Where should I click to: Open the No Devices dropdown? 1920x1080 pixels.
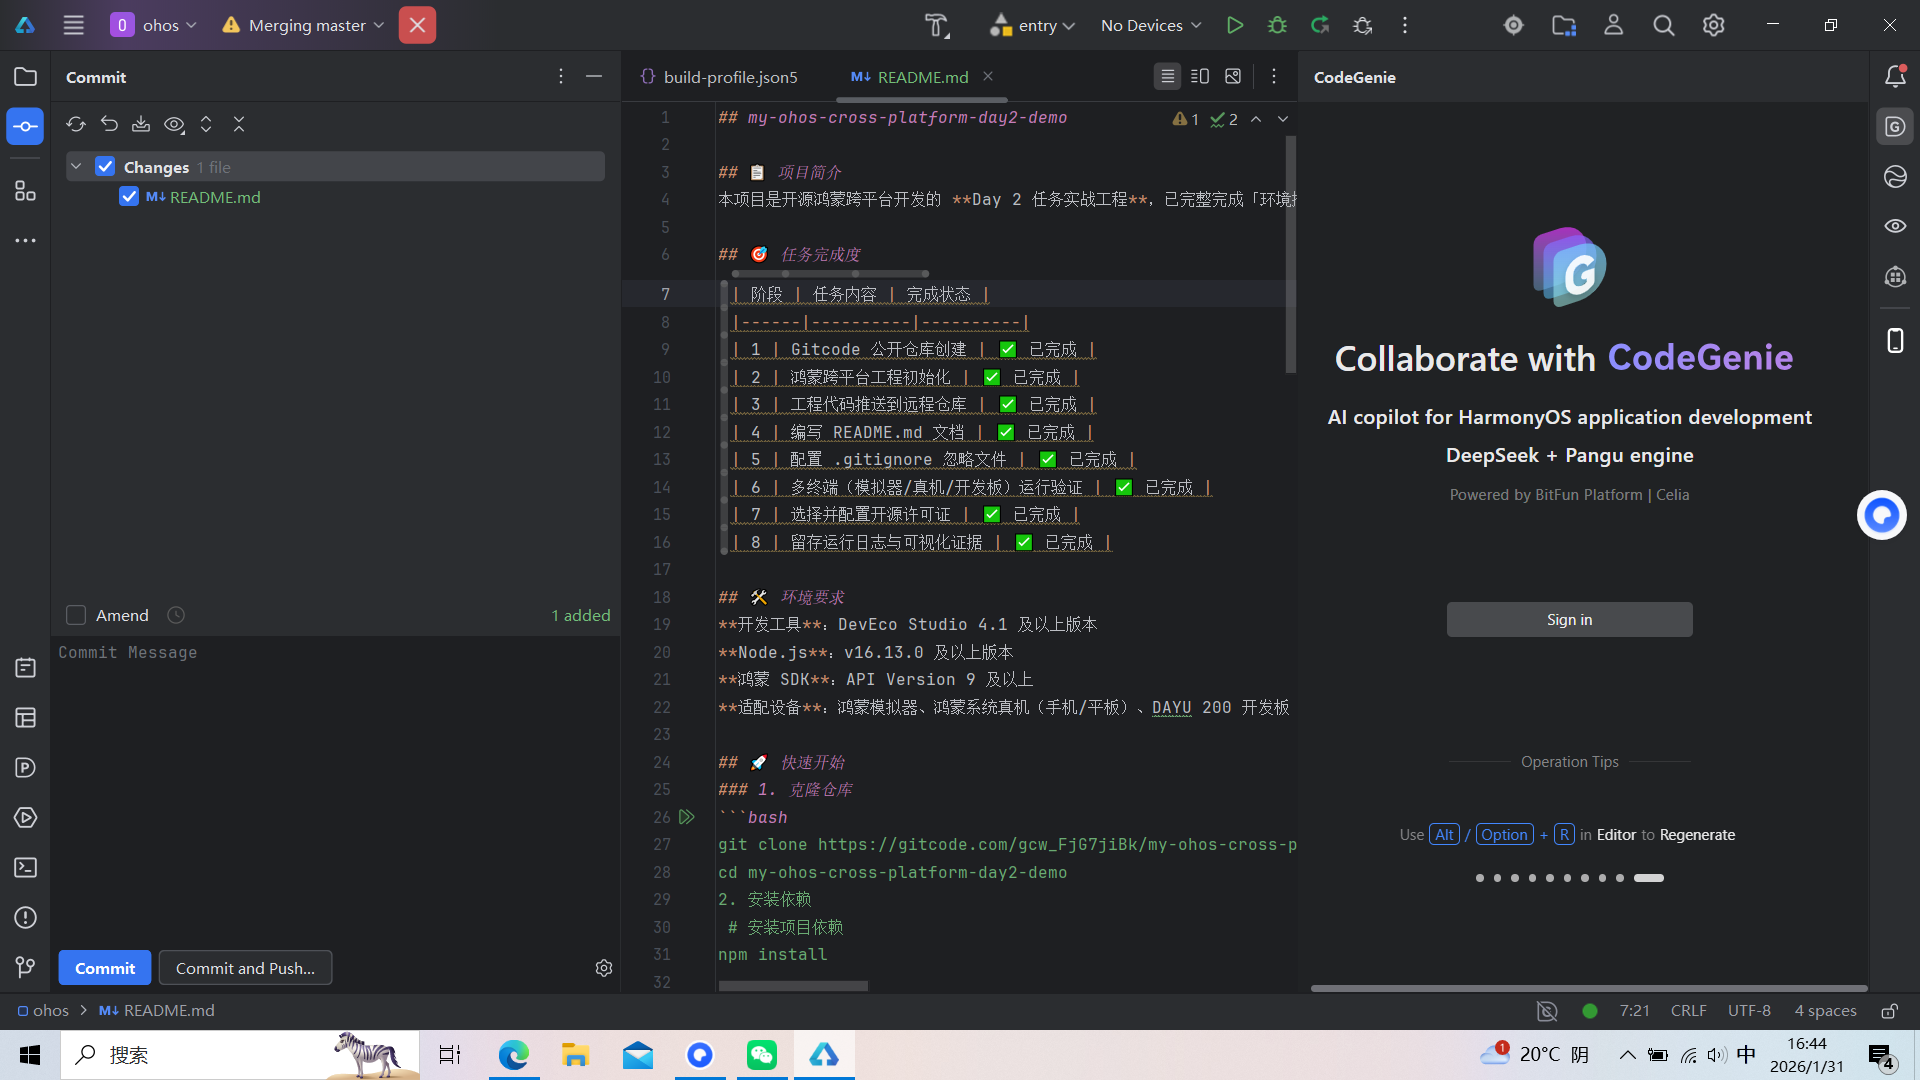point(1150,25)
